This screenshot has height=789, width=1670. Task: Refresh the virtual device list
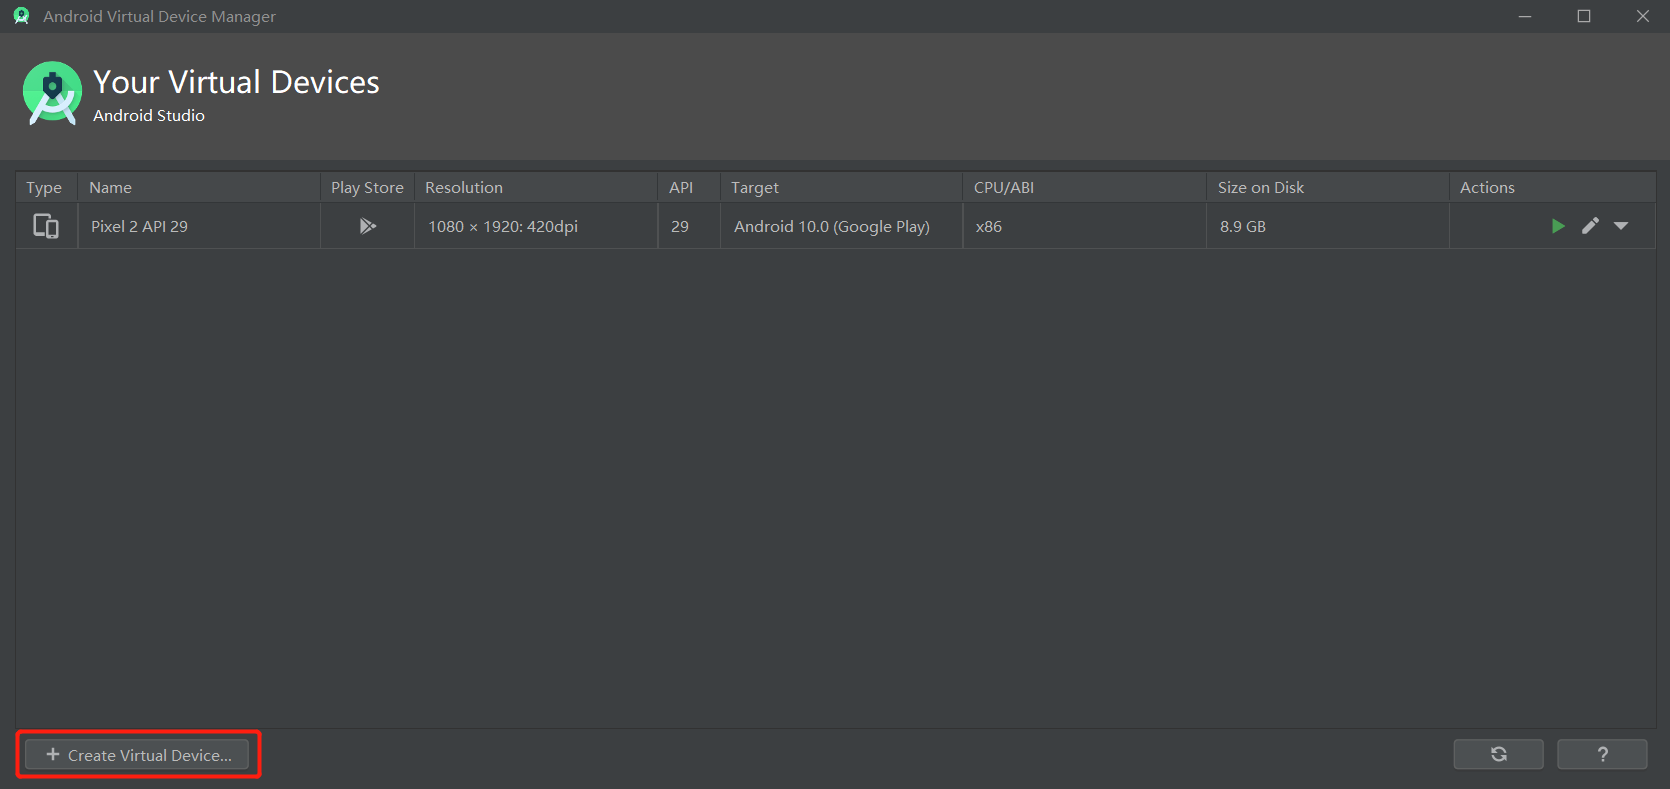click(x=1498, y=754)
